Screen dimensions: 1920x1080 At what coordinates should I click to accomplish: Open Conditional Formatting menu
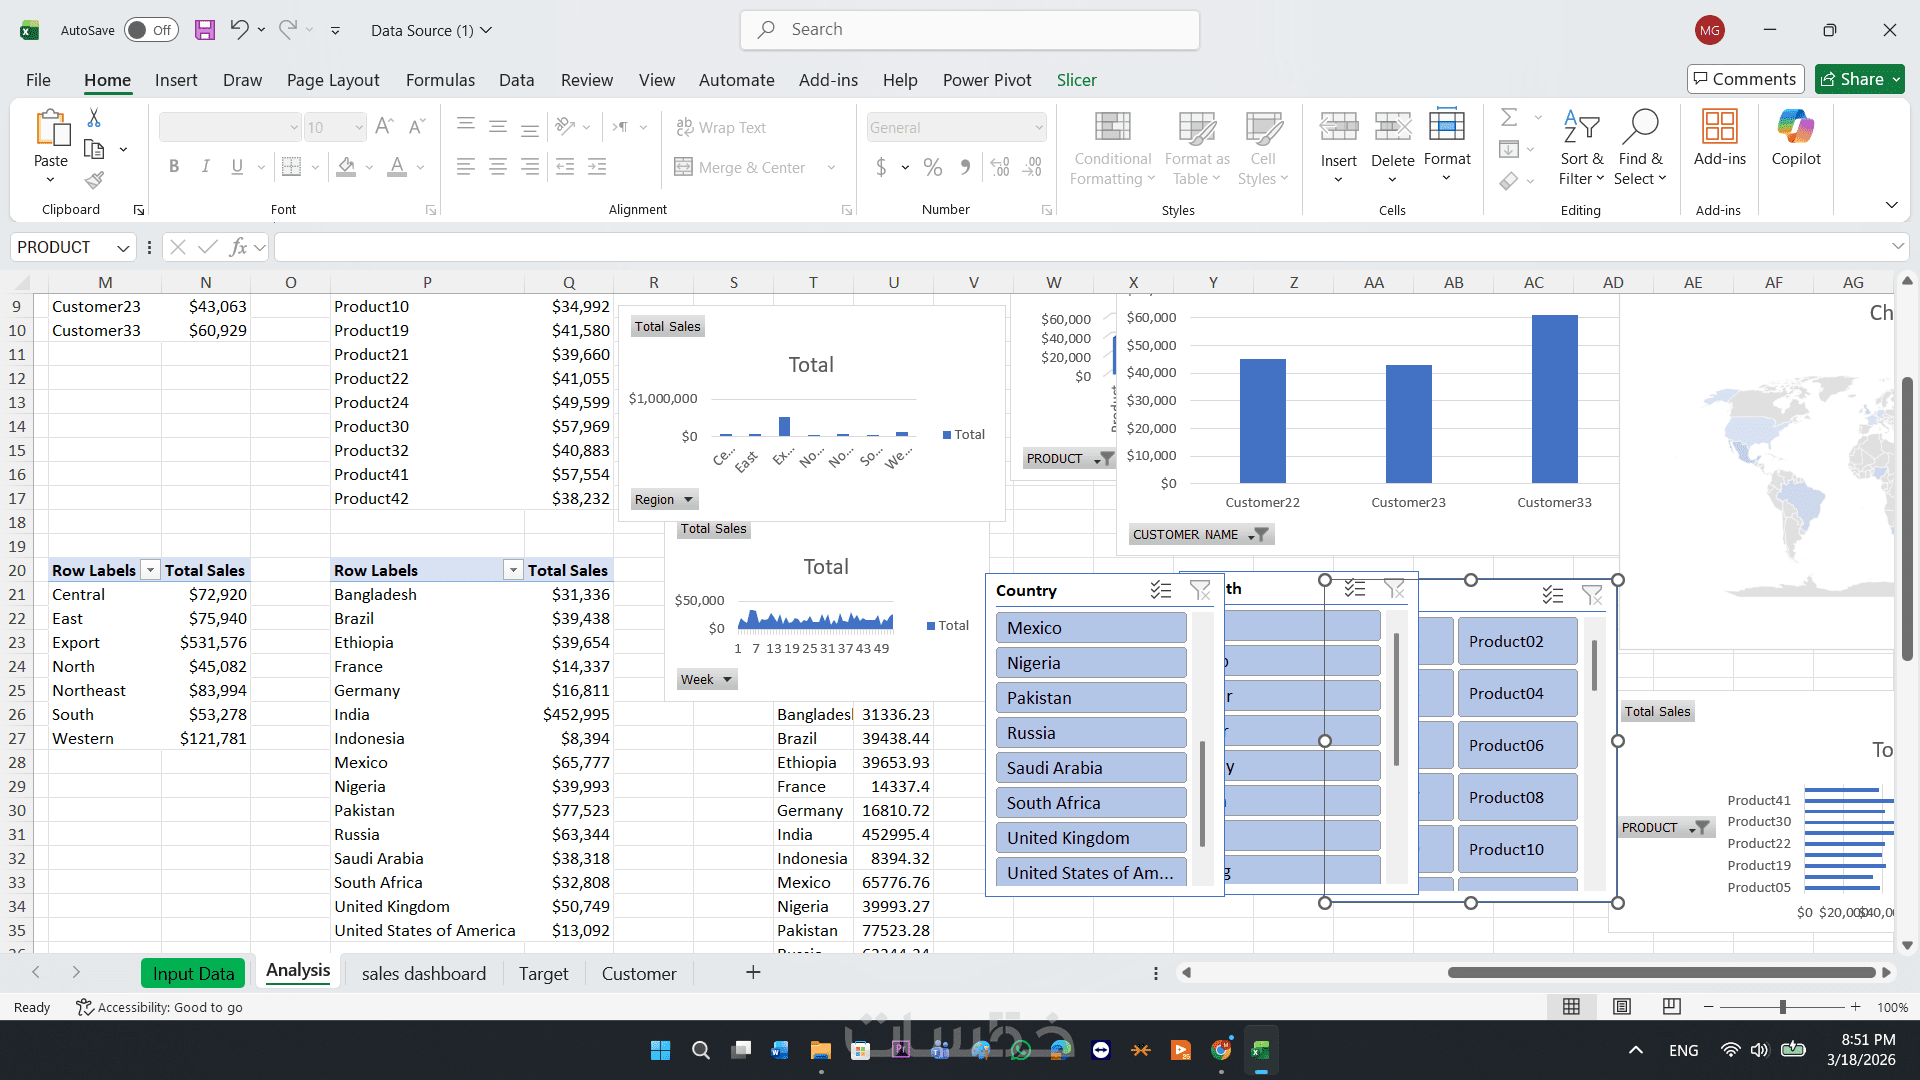click(x=1112, y=148)
